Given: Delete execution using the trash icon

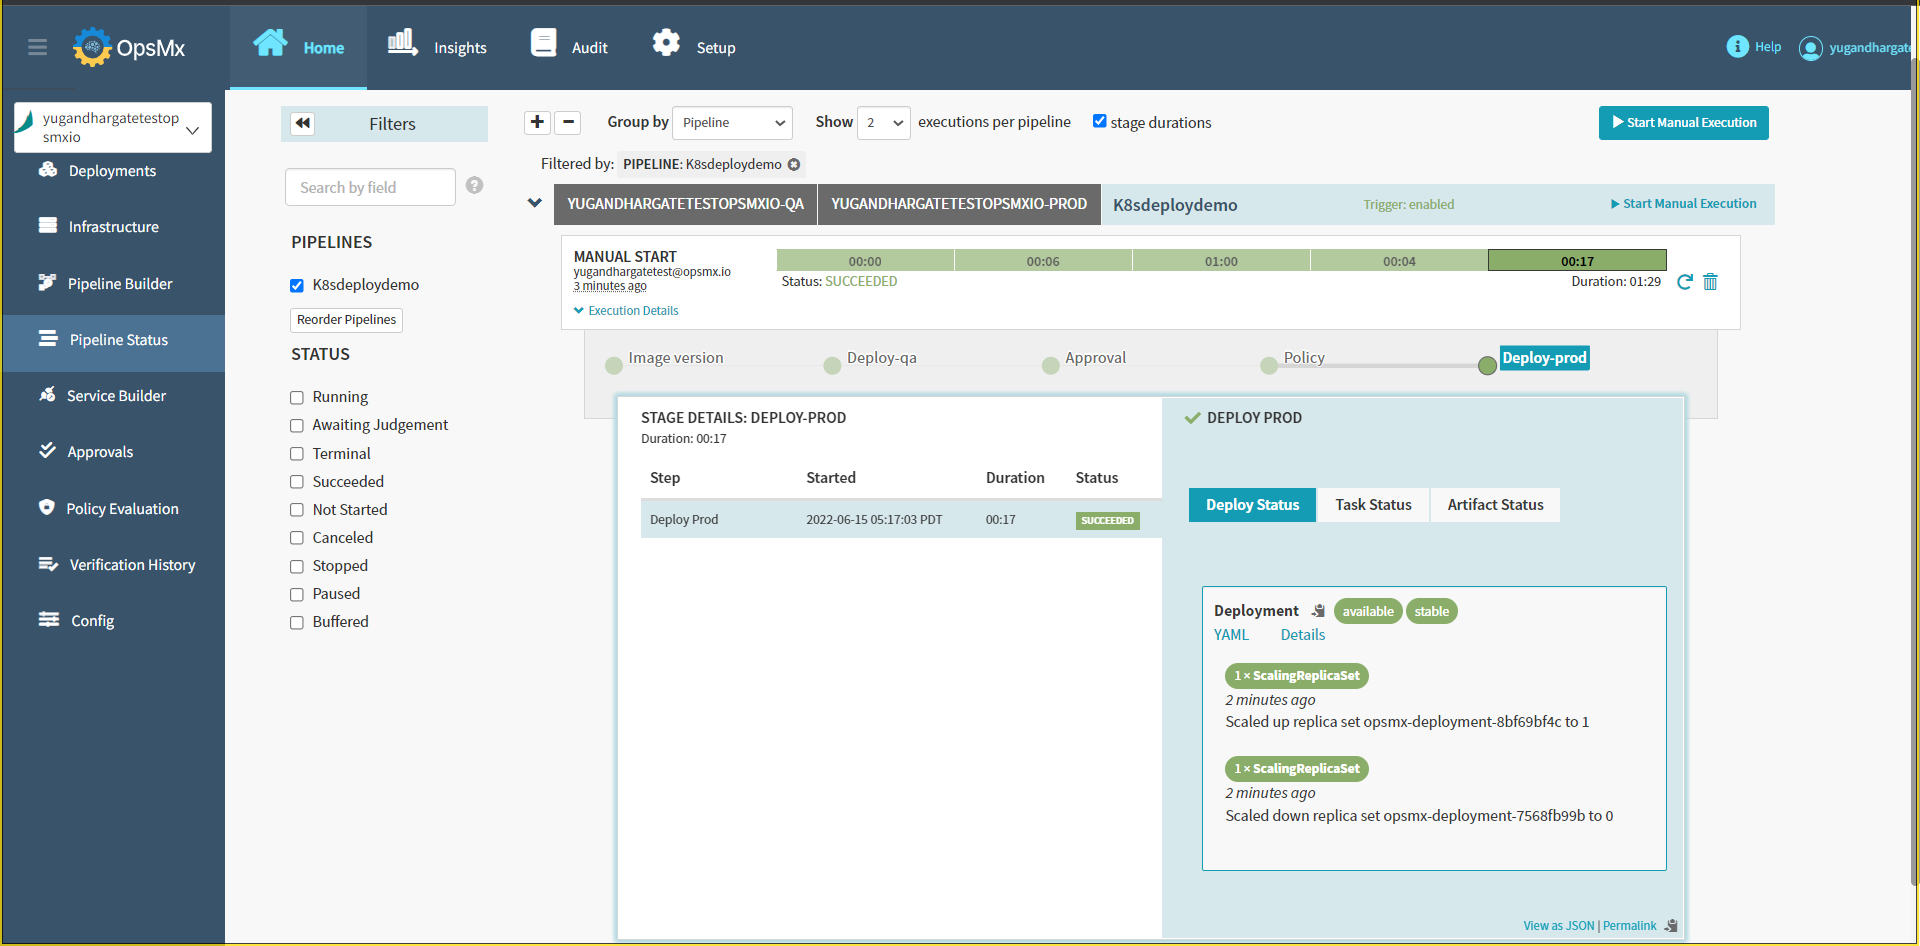Looking at the screenshot, I should (x=1710, y=282).
